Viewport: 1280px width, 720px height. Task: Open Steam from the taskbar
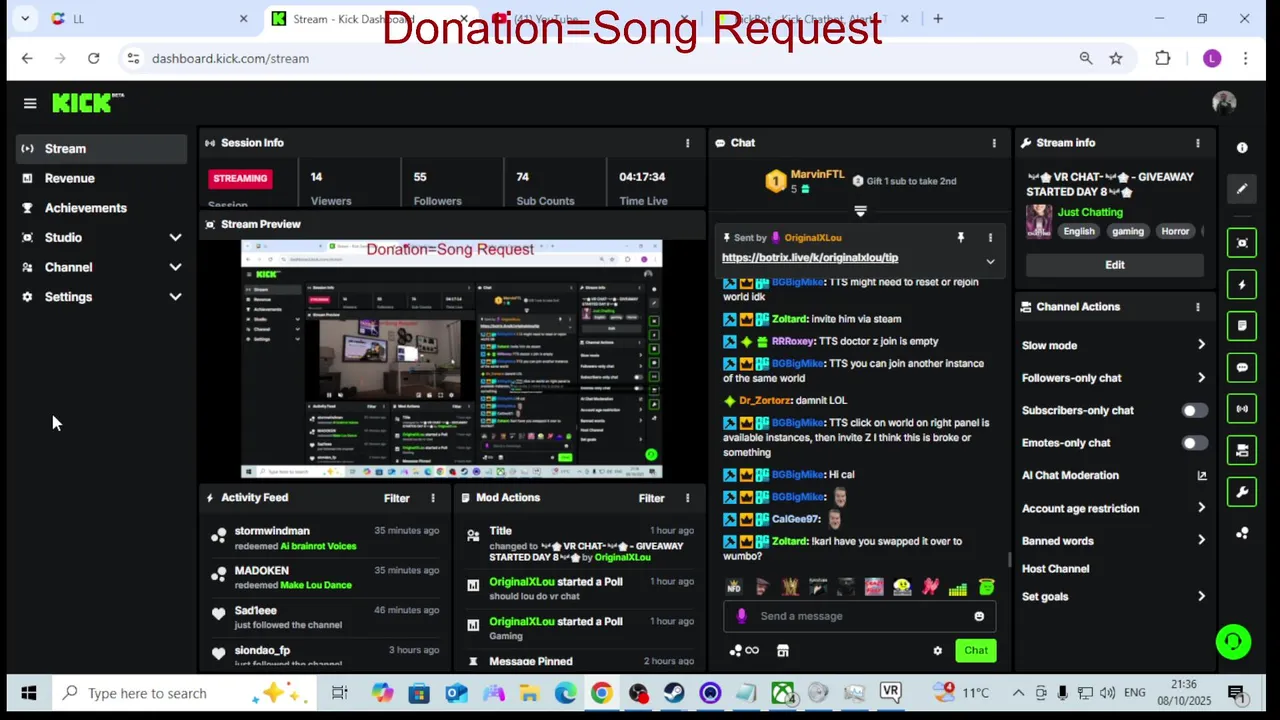click(x=674, y=693)
